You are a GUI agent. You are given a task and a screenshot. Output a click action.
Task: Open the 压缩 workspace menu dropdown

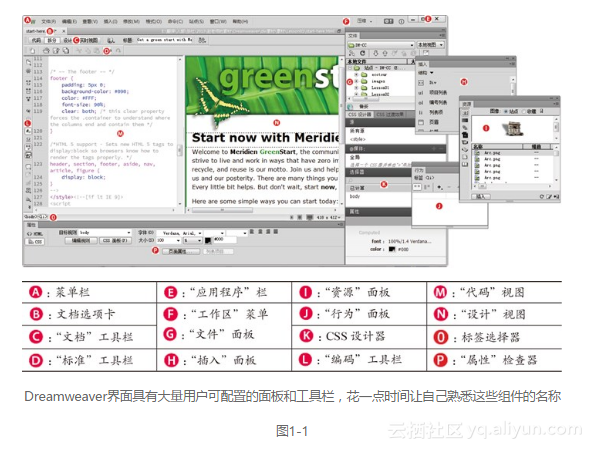365,21
